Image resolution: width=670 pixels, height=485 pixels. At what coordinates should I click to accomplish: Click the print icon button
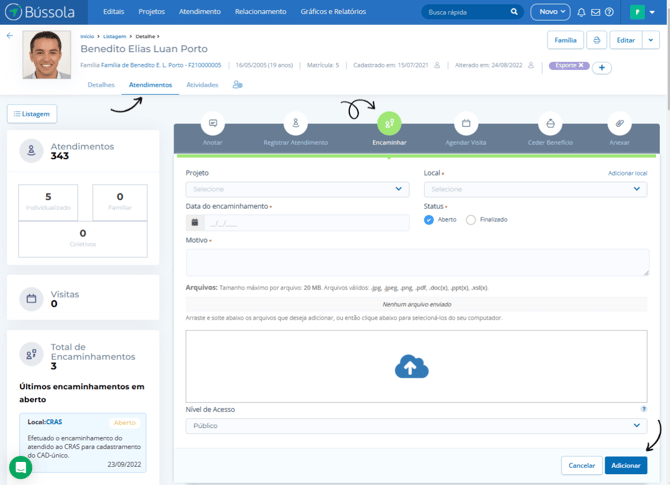click(x=597, y=40)
